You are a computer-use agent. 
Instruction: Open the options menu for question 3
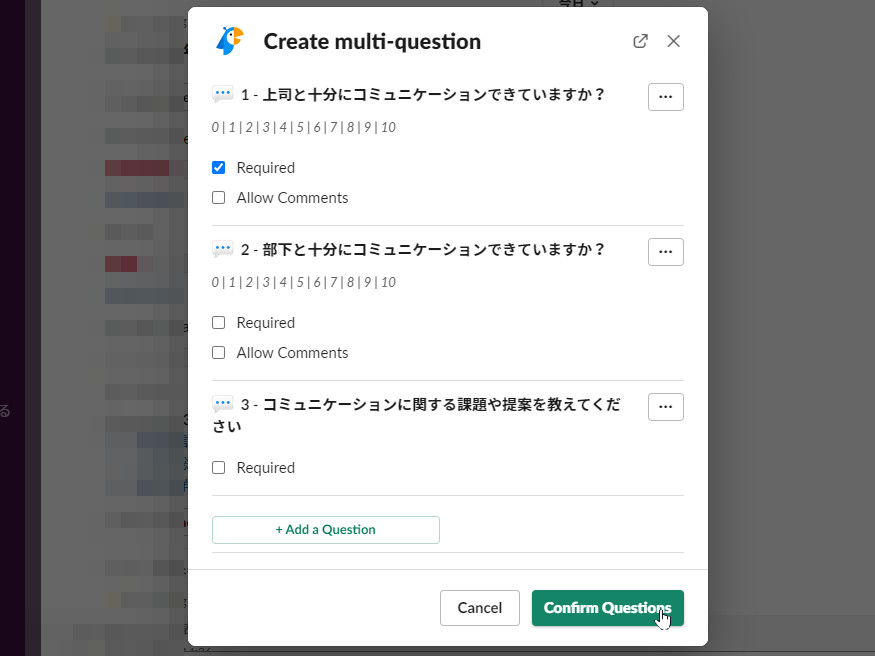click(666, 407)
